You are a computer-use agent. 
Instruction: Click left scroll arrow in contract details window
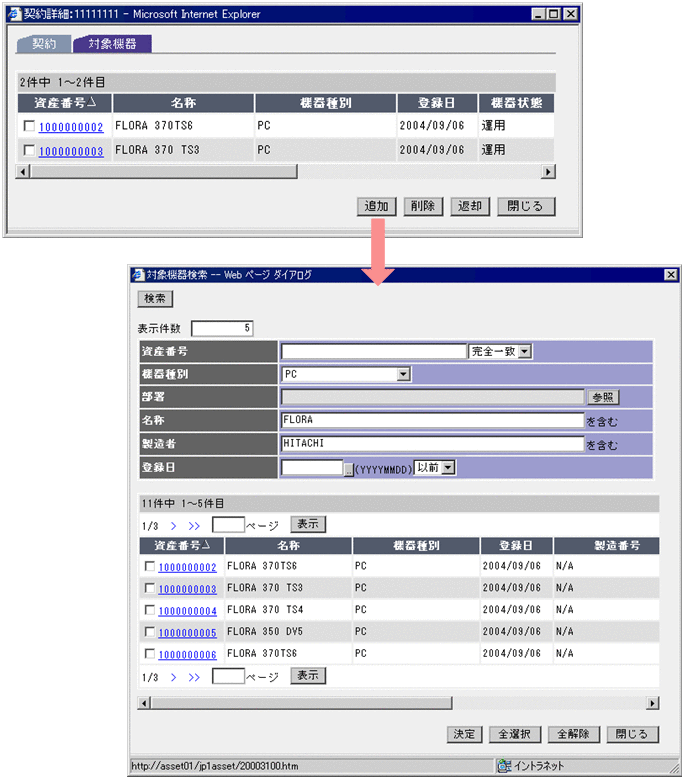[22, 172]
